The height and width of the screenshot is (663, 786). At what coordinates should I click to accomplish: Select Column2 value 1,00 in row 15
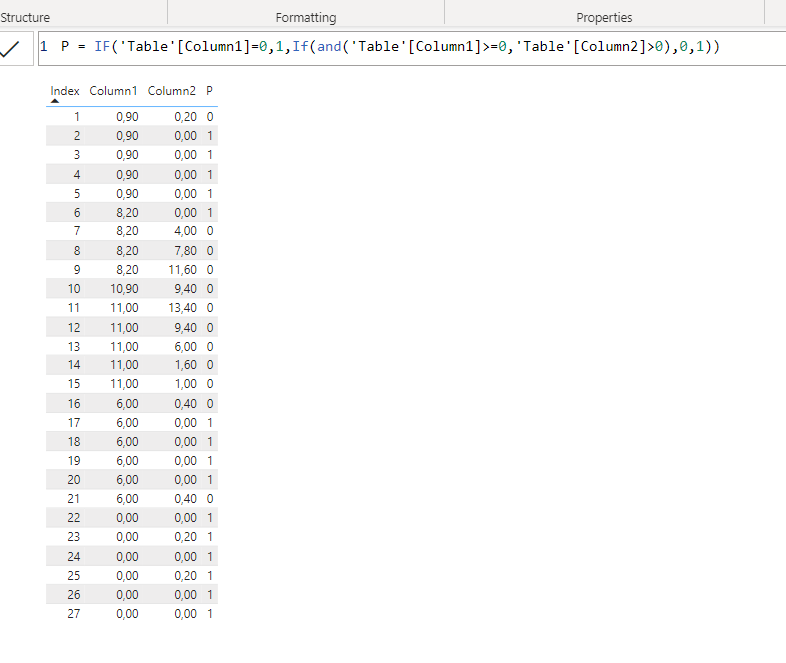185,384
